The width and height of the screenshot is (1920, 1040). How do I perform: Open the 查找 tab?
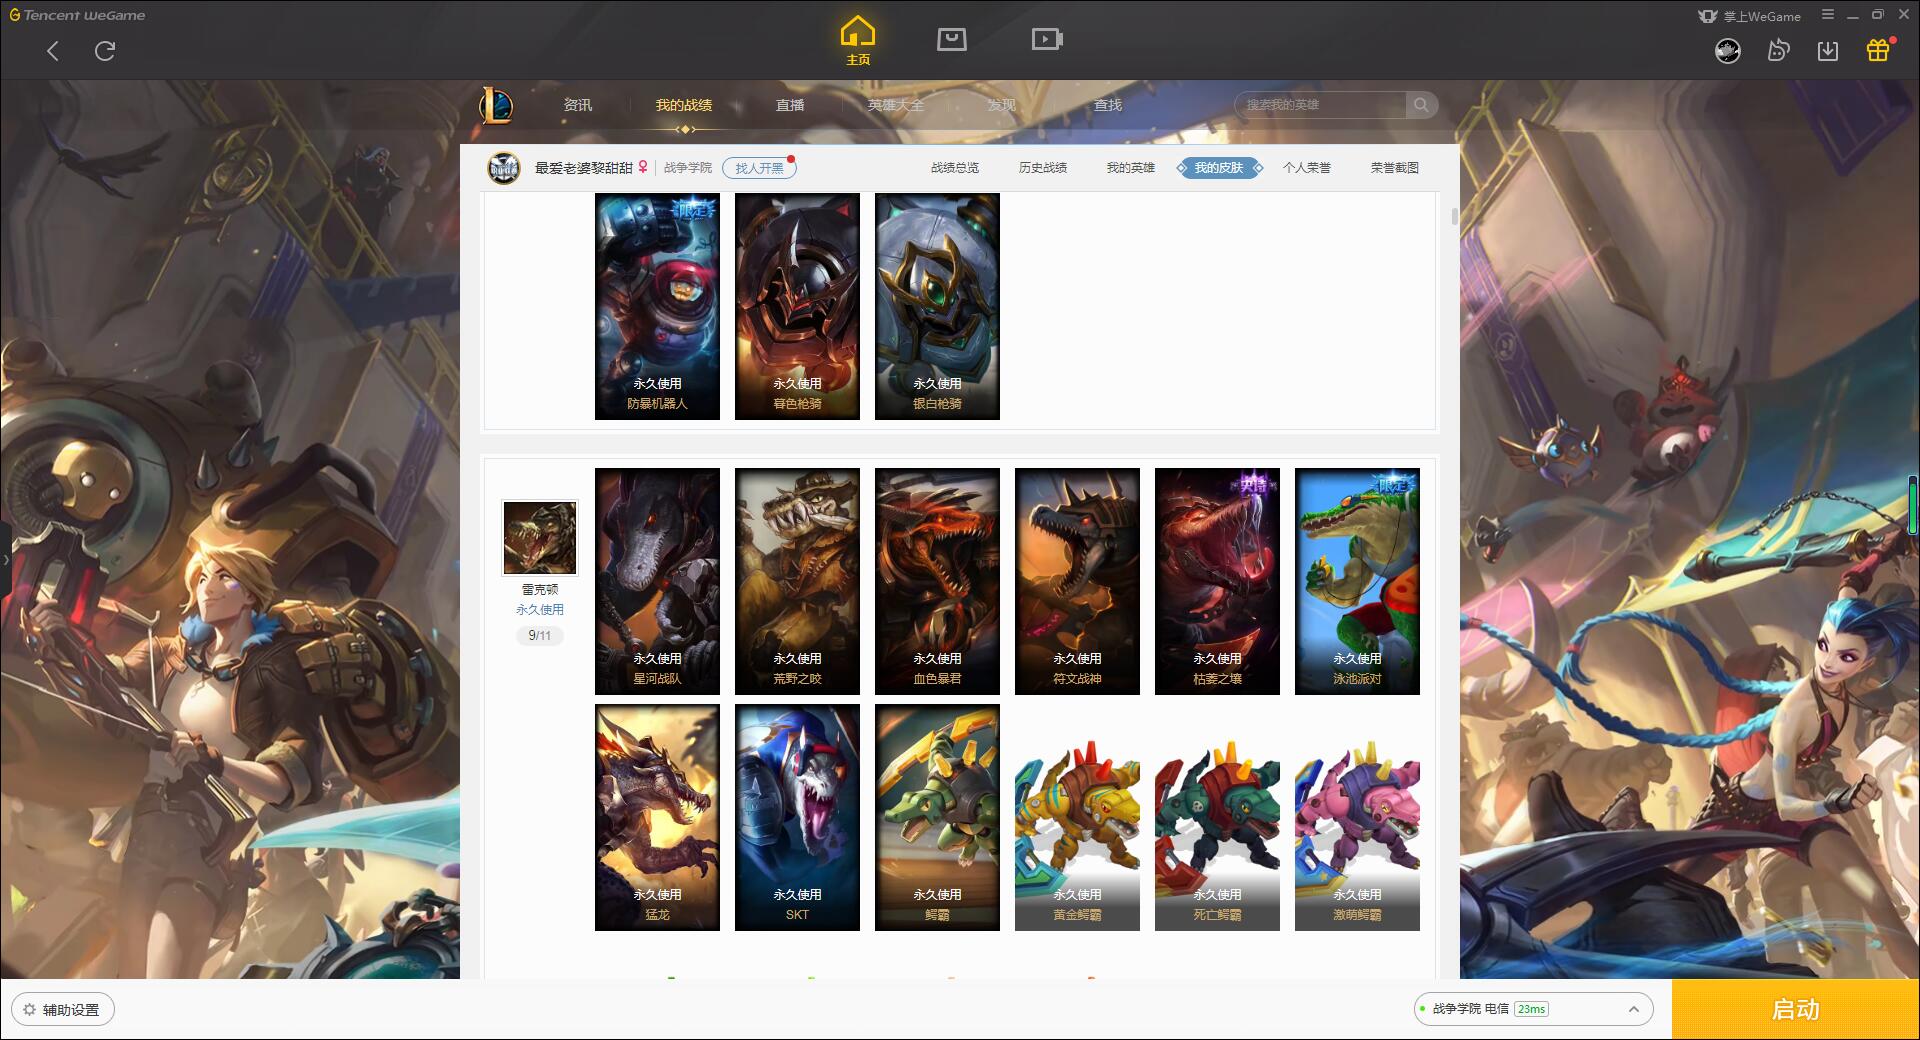[1108, 105]
